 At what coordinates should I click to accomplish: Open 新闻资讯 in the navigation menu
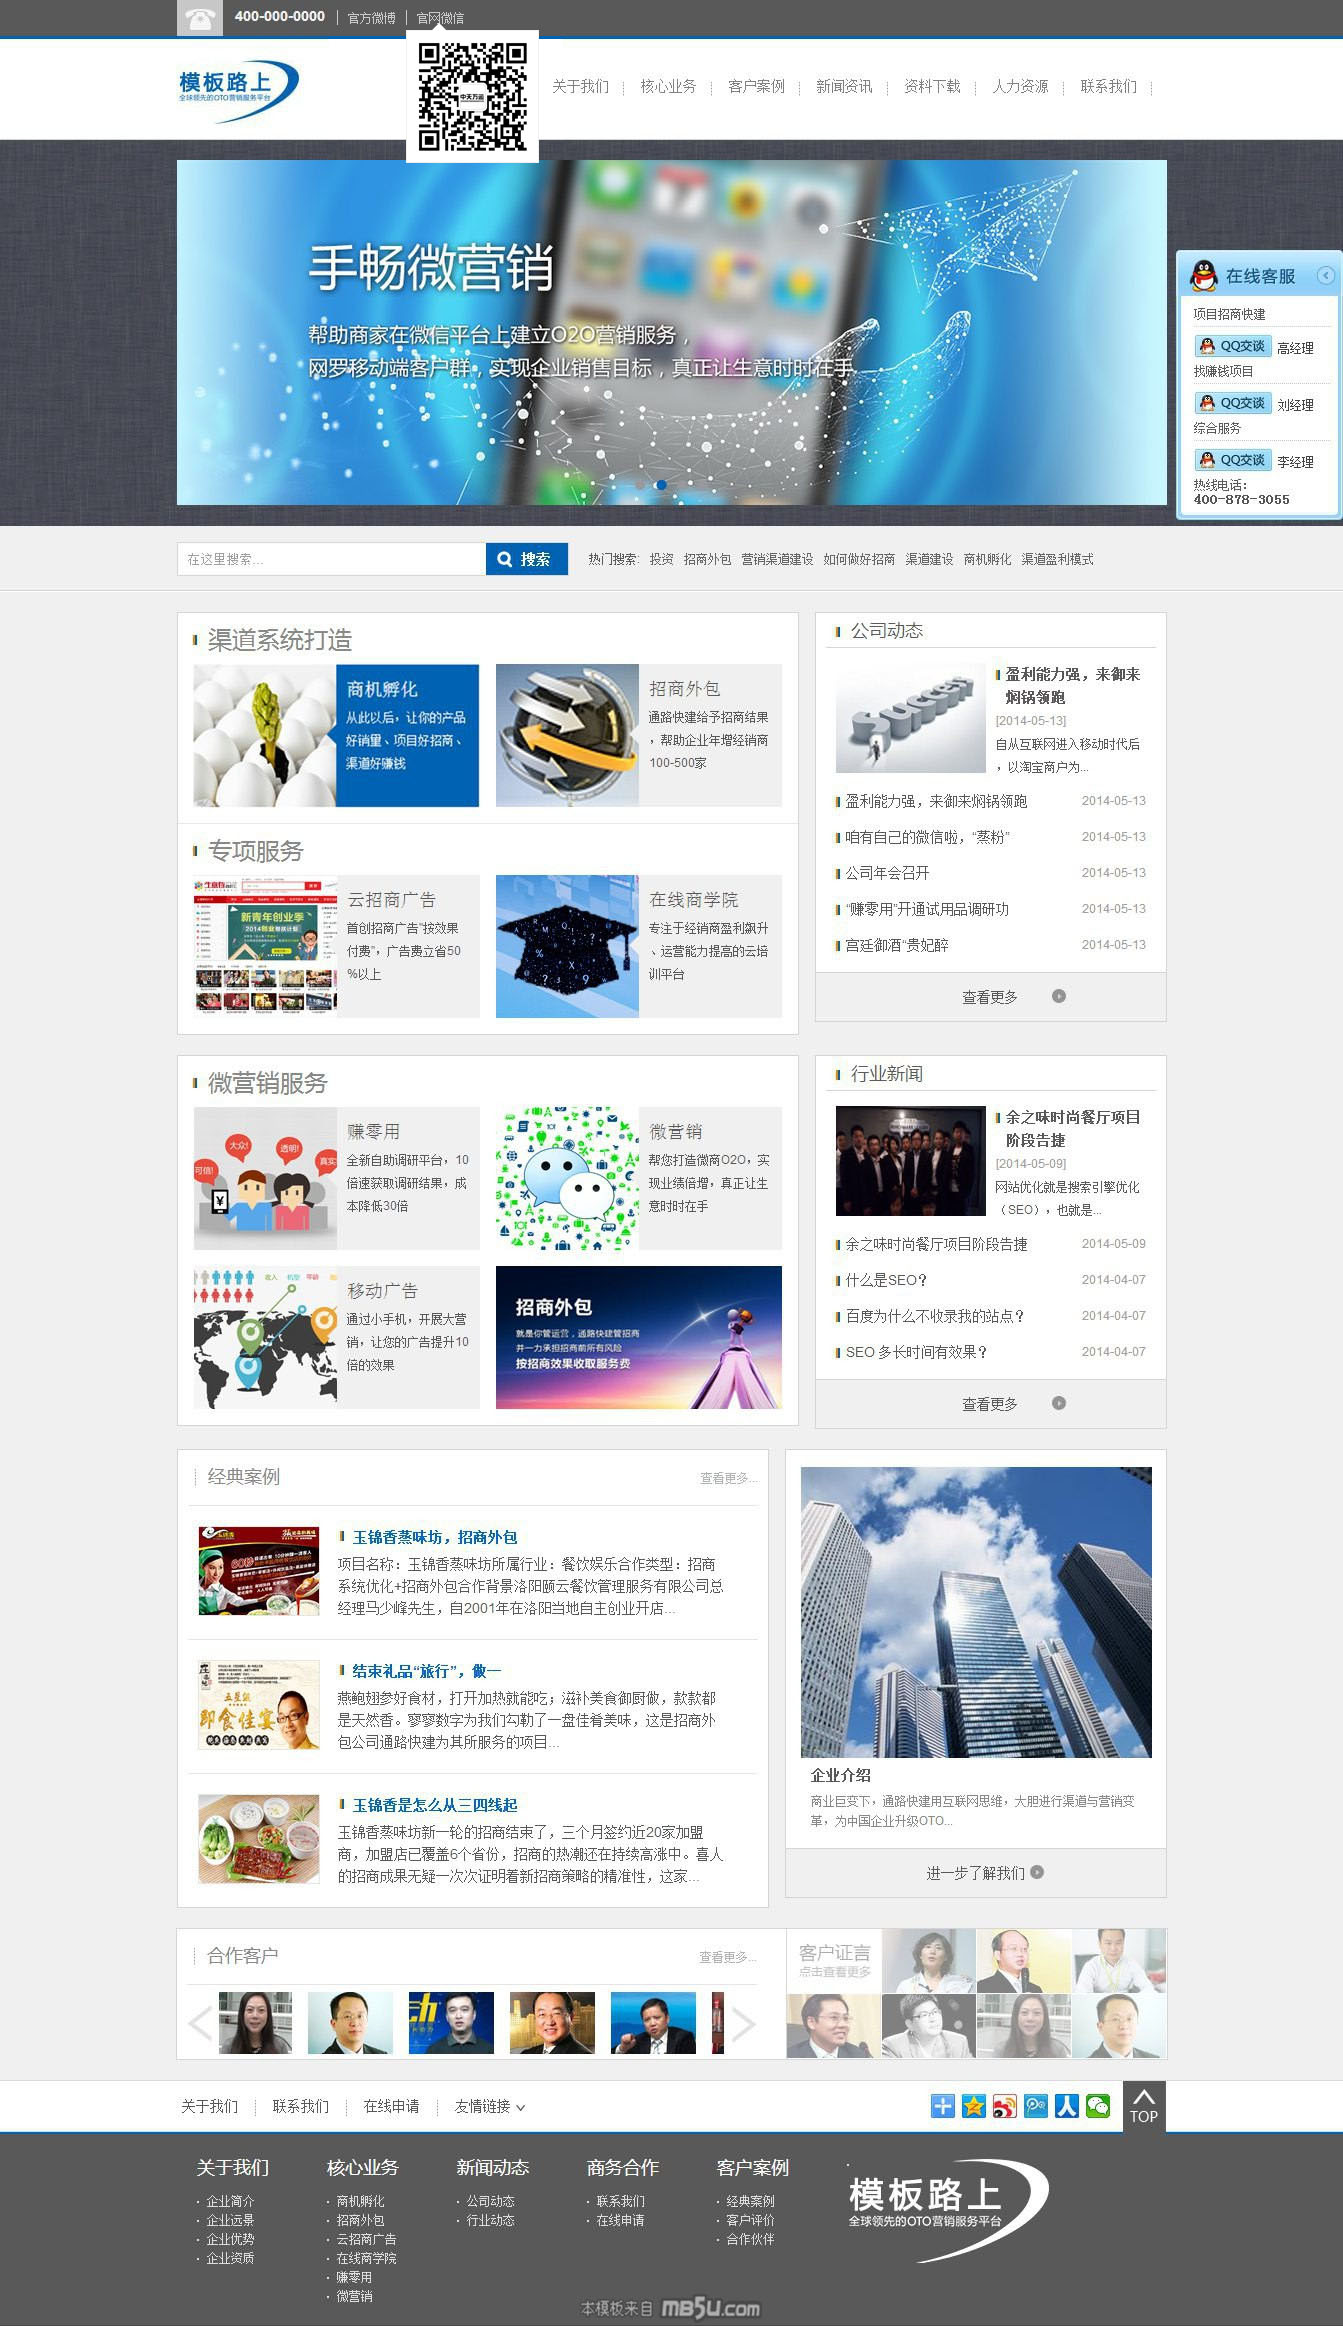(844, 87)
